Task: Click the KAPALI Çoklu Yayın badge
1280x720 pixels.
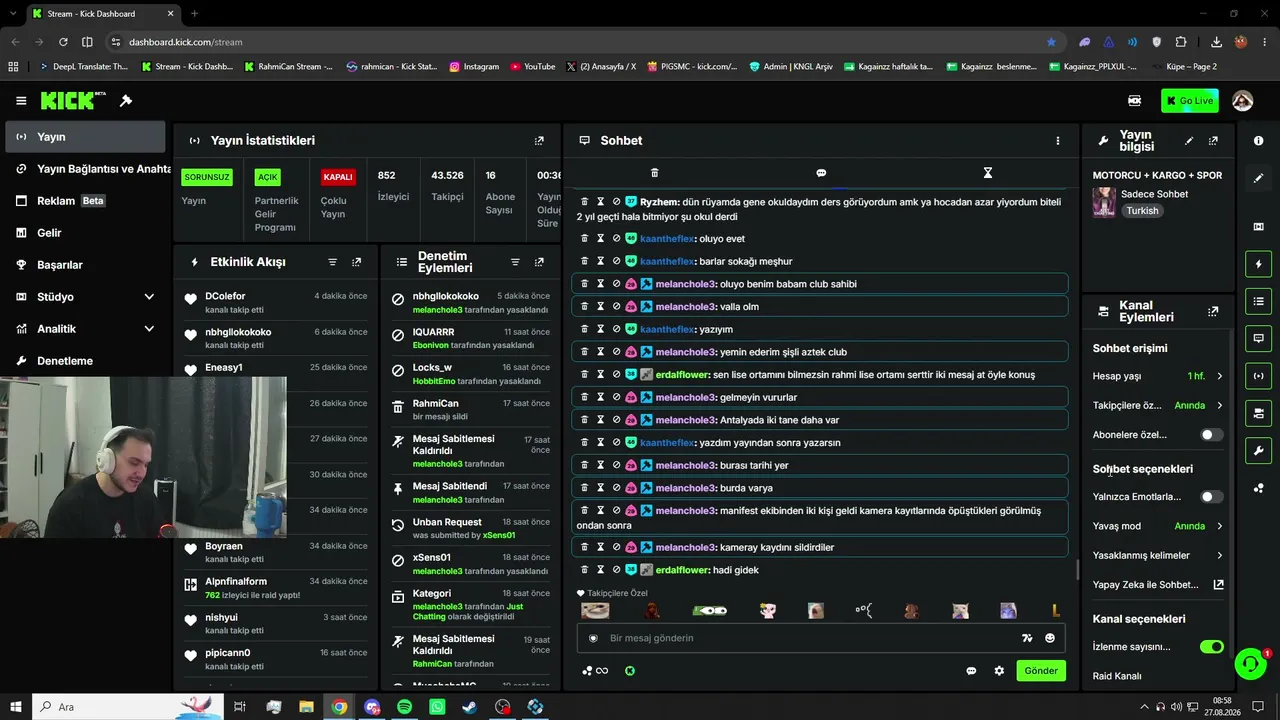Action: click(338, 177)
